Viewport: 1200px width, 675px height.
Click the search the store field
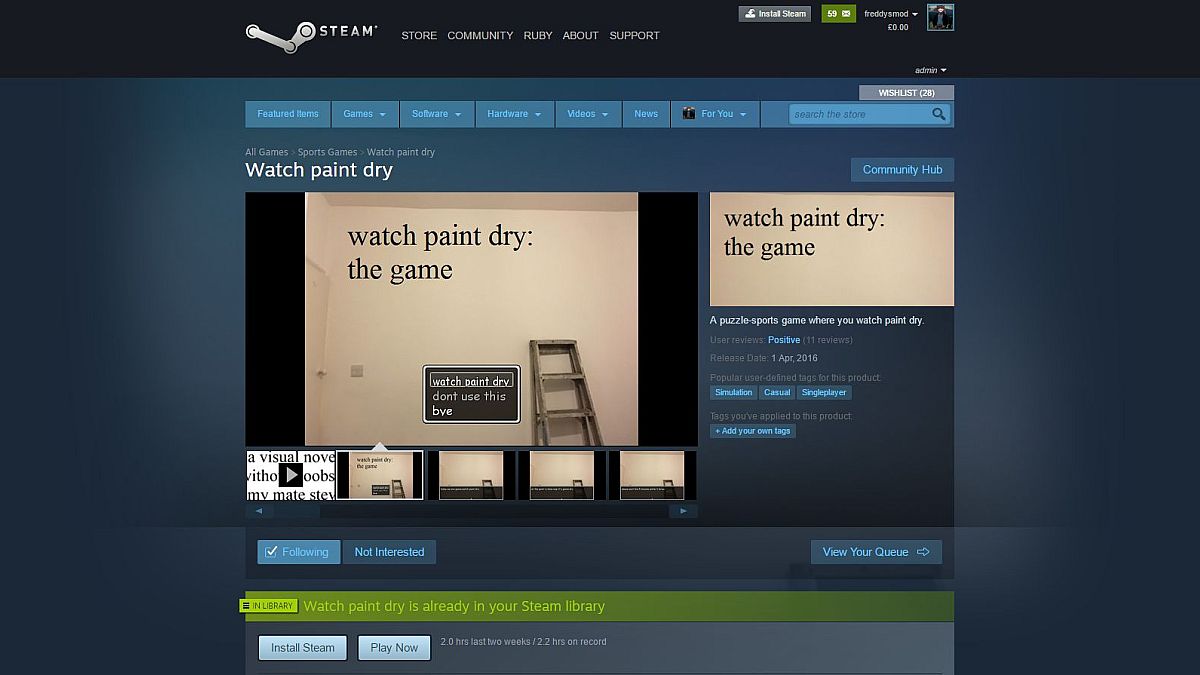pyautogui.click(x=859, y=114)
